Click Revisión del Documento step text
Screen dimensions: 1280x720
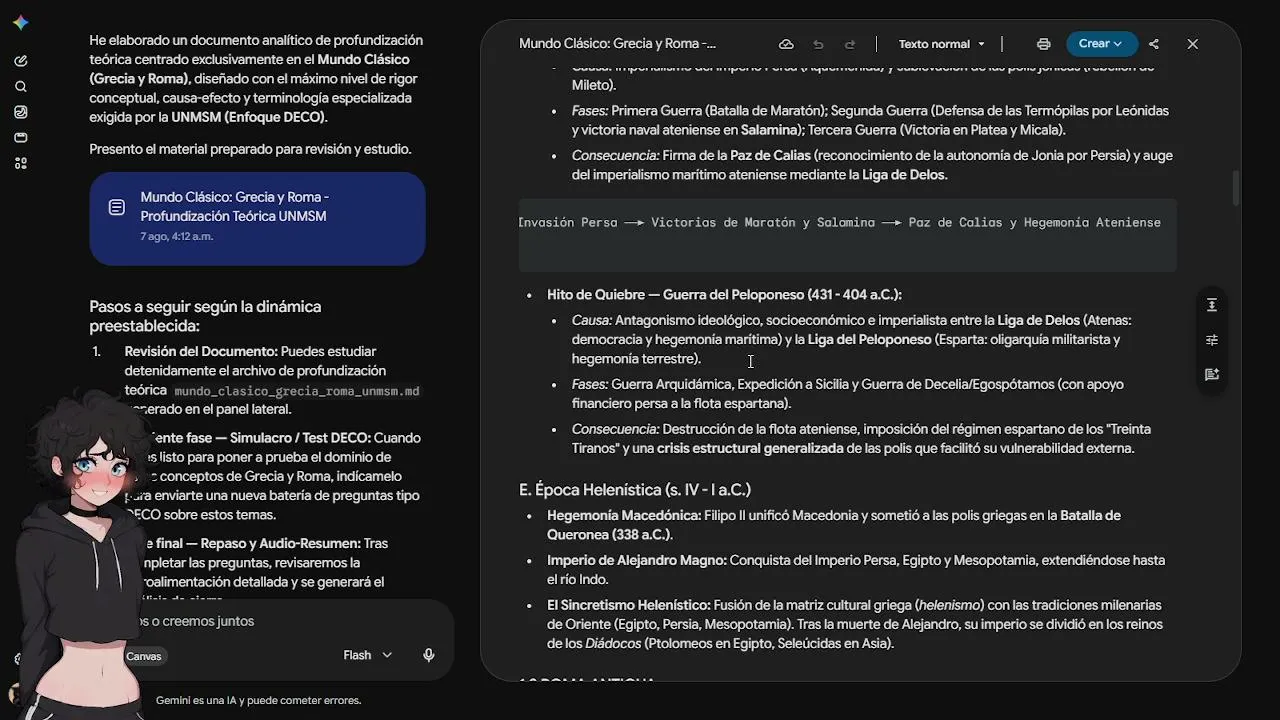click(x=201, y=352)
